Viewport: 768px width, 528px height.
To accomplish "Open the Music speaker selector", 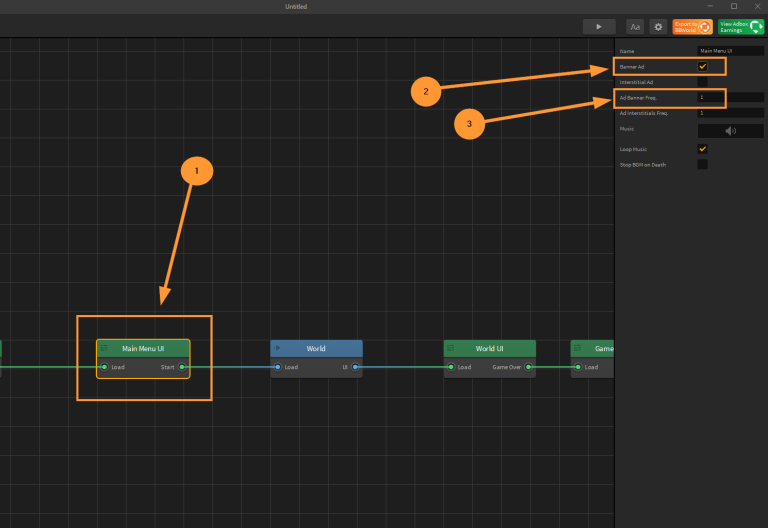I will (x=730, y=130).
